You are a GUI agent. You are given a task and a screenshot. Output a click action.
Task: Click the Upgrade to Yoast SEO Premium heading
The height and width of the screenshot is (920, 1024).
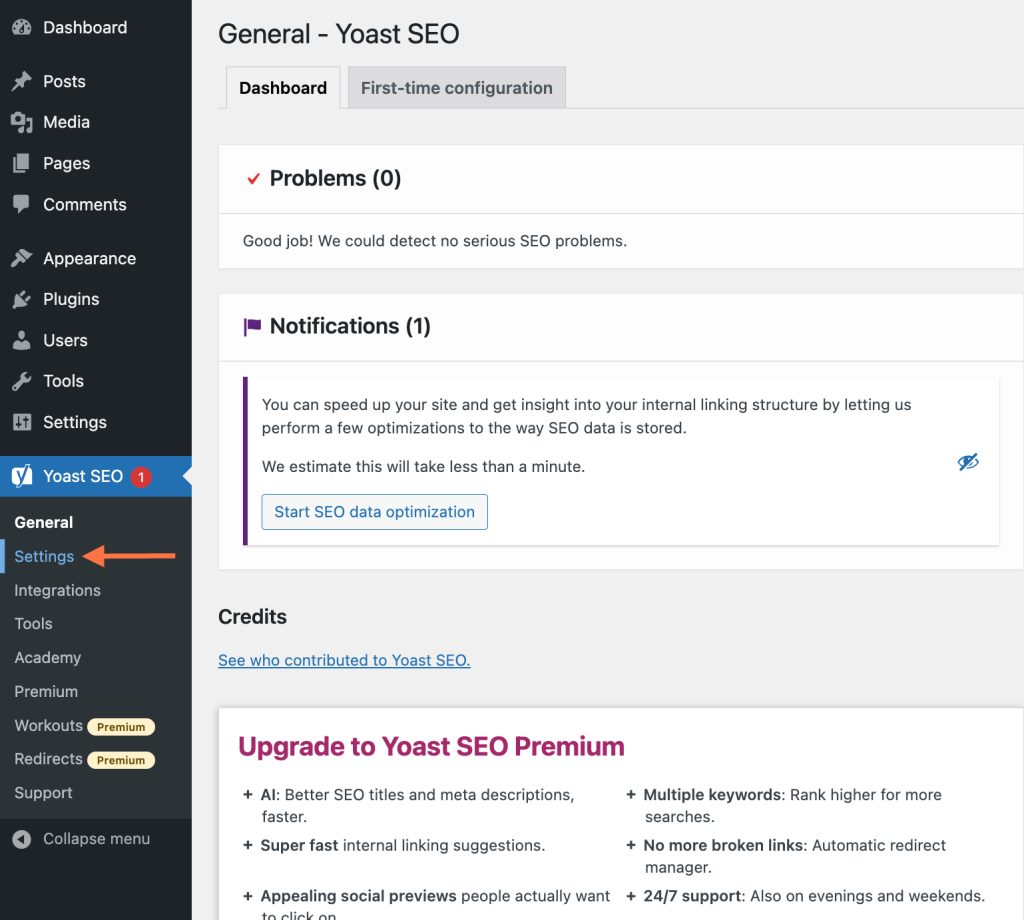click(x=431, y=746)
